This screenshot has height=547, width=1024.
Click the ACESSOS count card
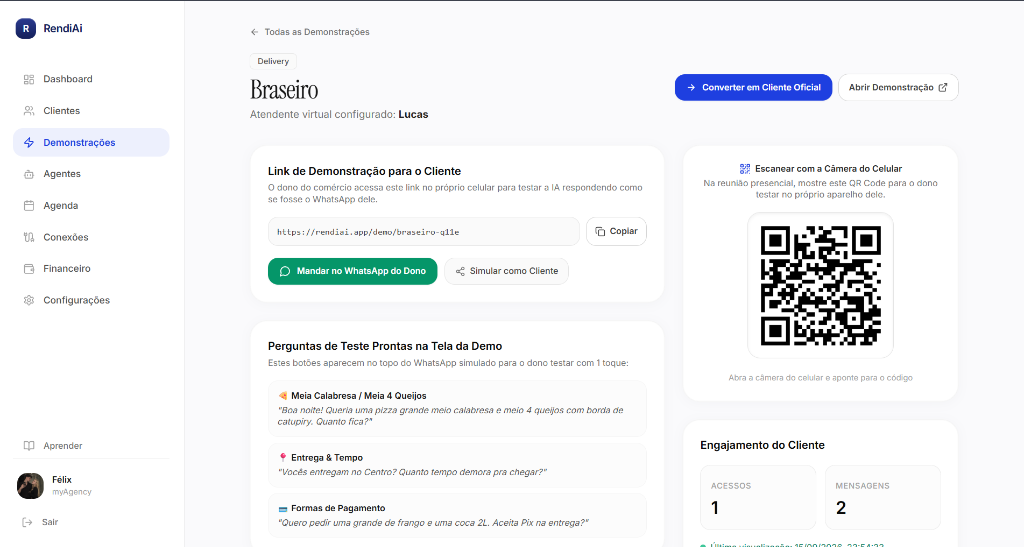point(758,497)
